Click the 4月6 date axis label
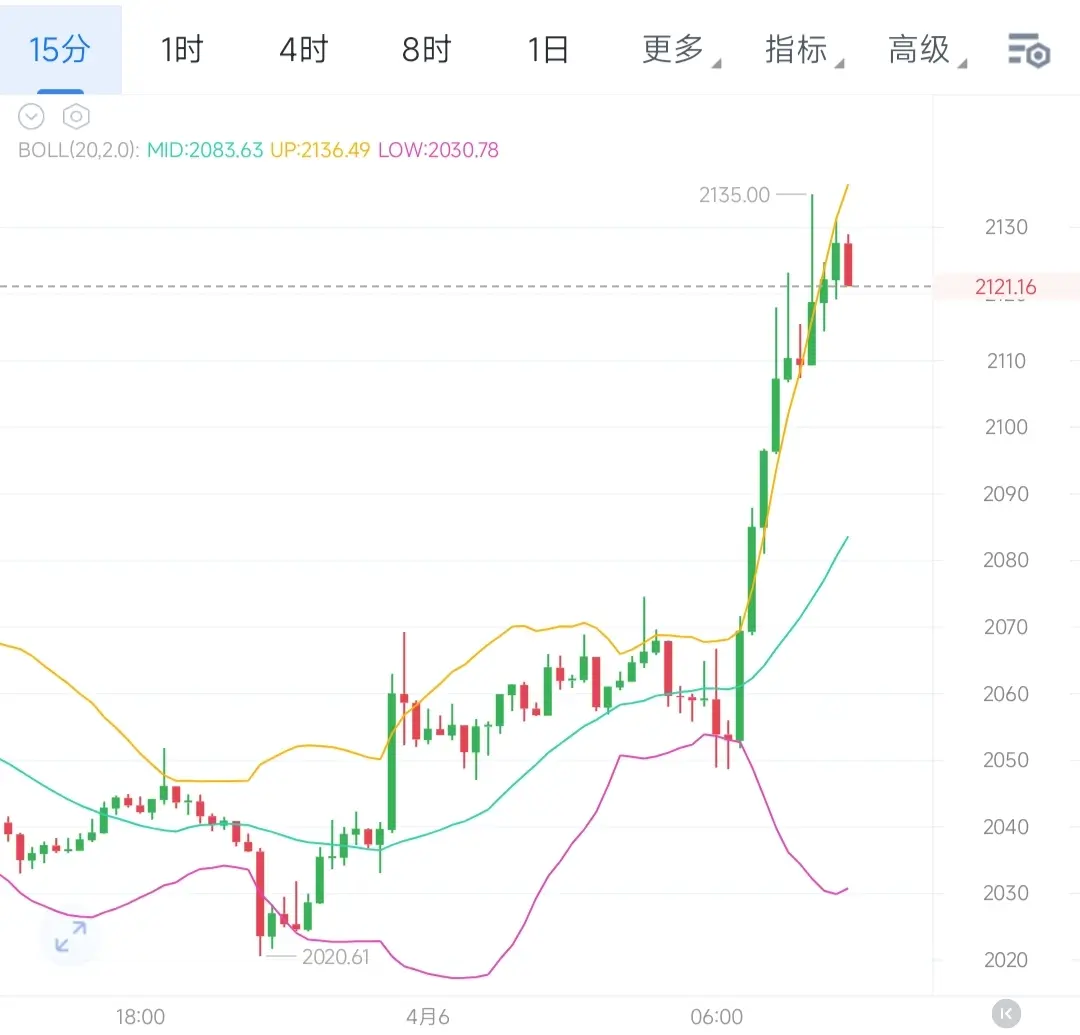This screenshot has height=1035, width=1080. pos(428,1016)
